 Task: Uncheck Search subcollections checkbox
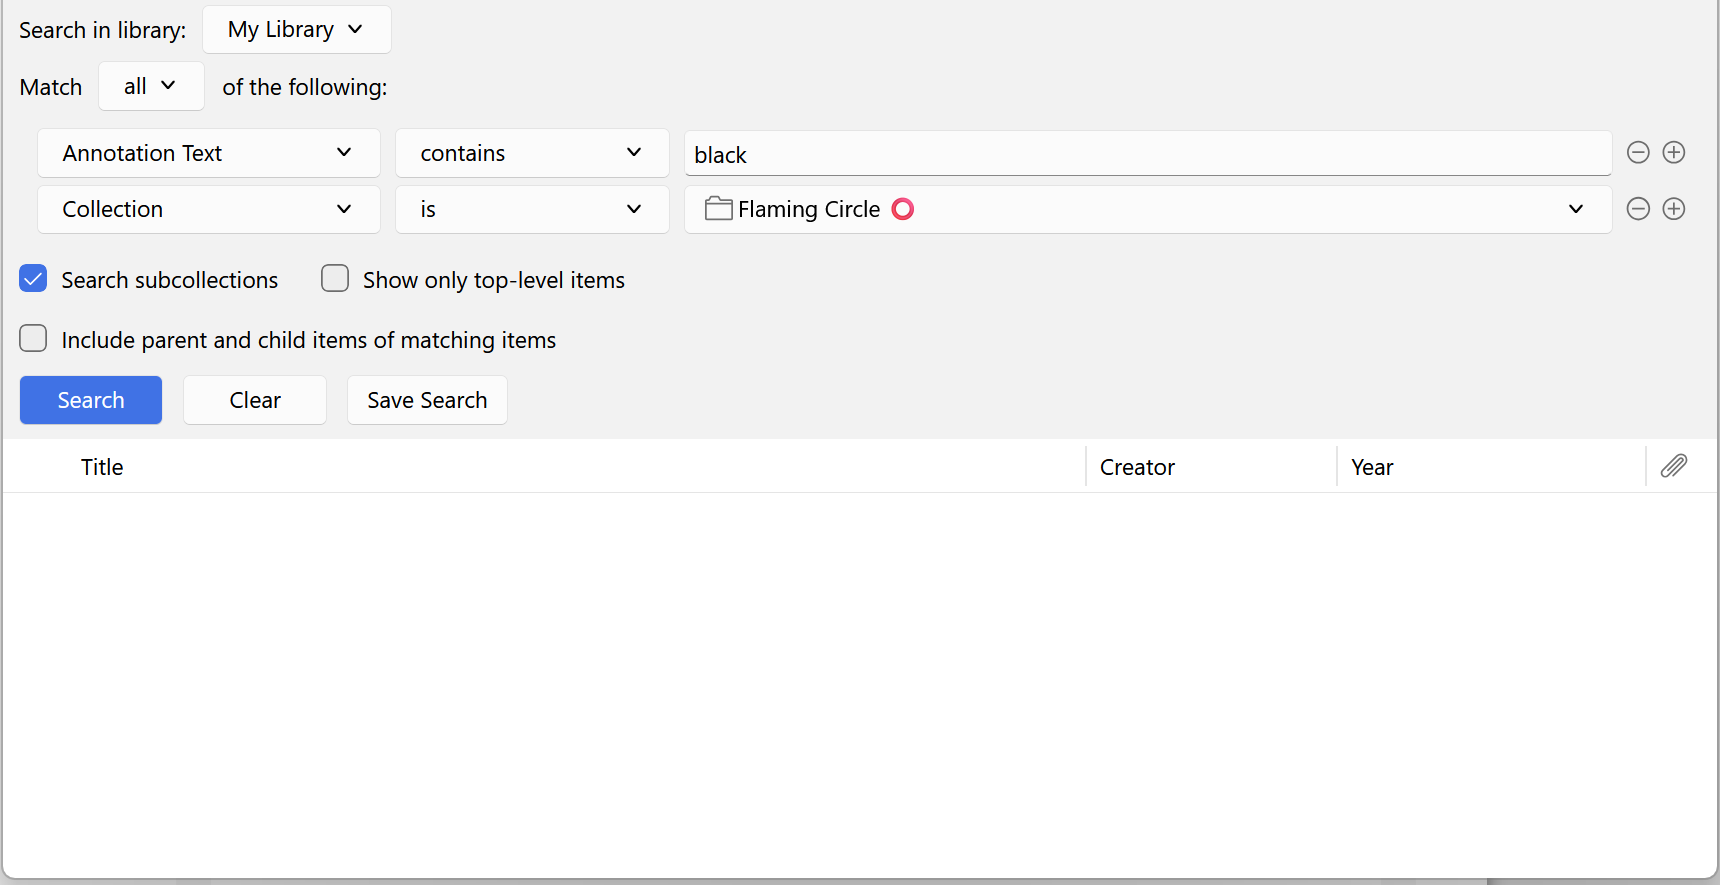click(x=33, y=279)
